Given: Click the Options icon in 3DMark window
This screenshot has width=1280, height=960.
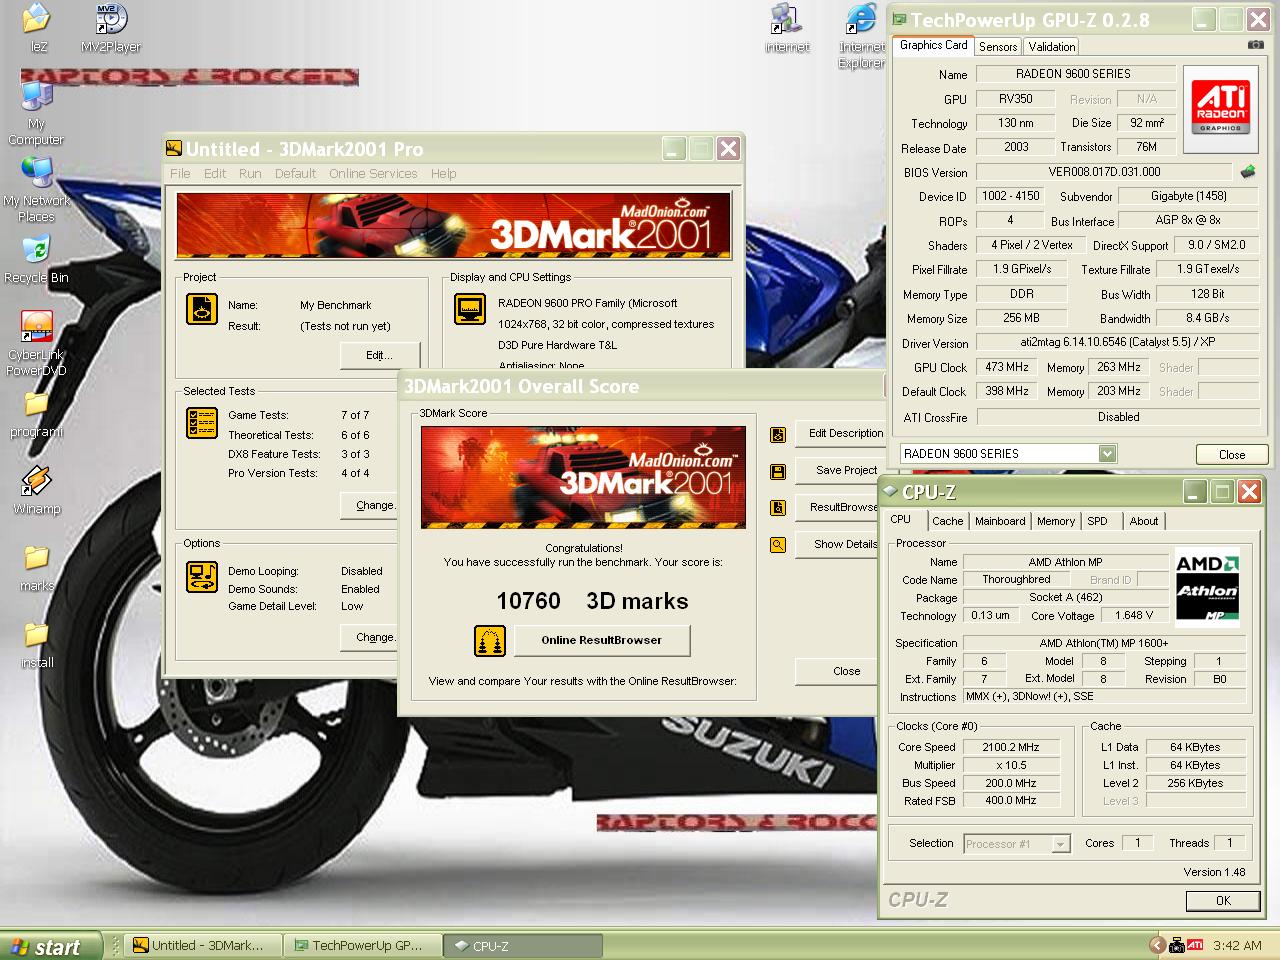Looking at the screenshot, I should pyautogui.click(x=202, y=577).
